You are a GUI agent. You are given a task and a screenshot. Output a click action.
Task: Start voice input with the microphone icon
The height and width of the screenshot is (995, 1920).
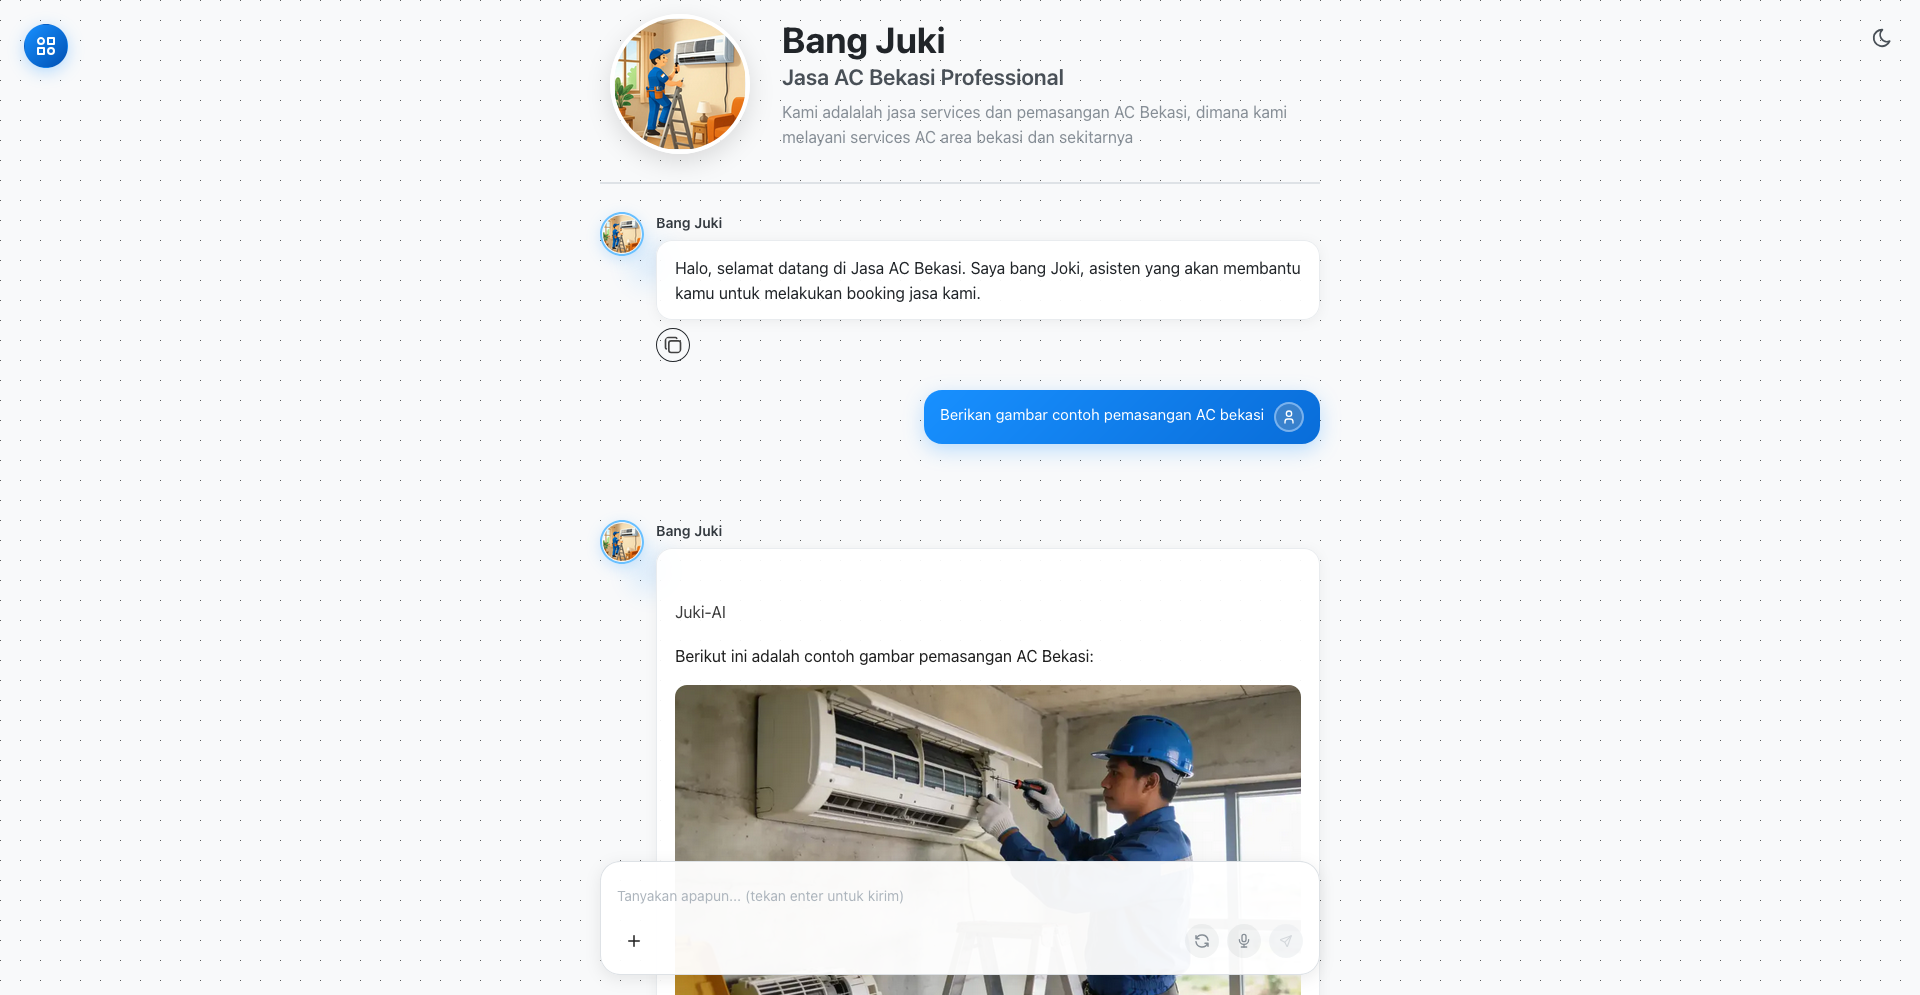coord(1244,941)
